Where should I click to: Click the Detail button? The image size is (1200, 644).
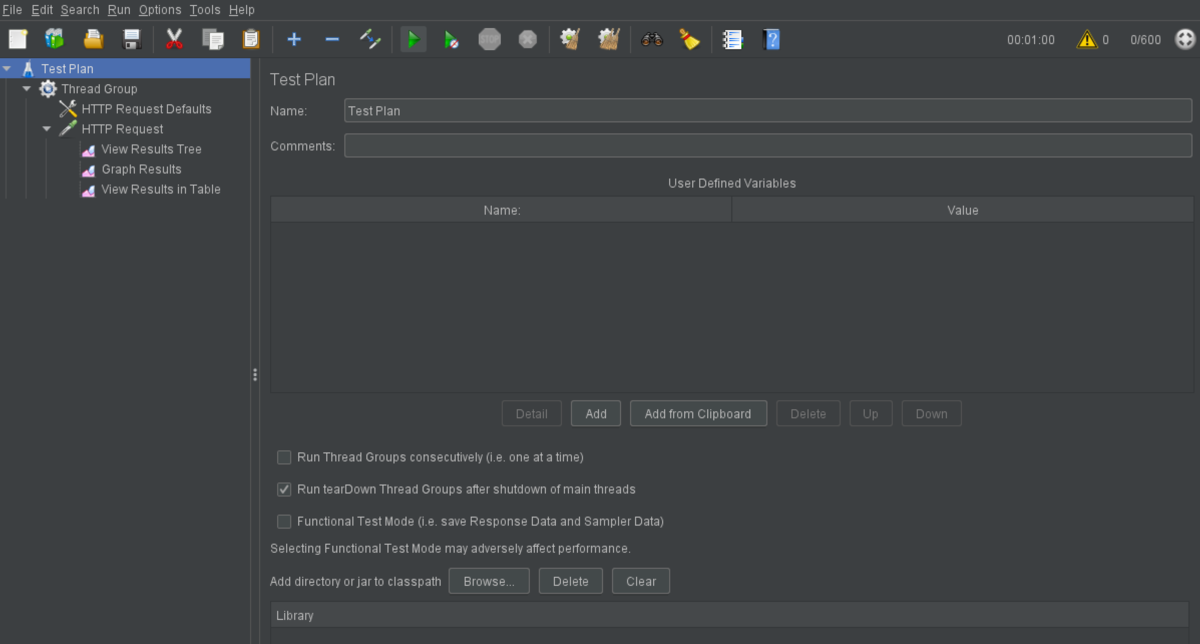[532, 414]
